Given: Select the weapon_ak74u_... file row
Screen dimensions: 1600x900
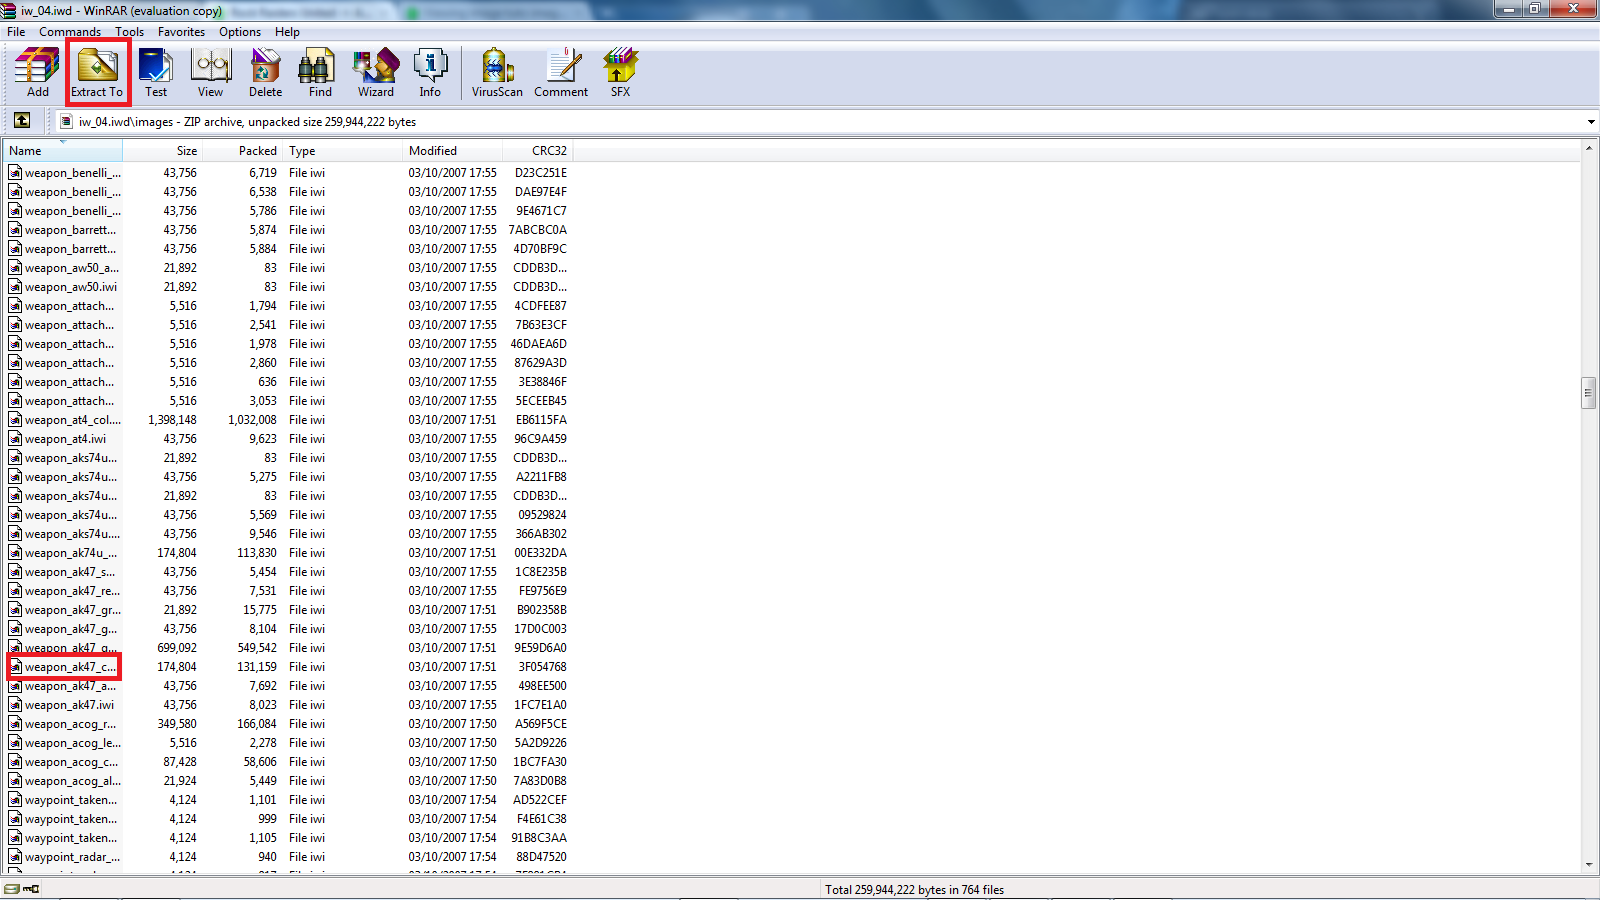Looking at the screenshot, I should [288, 553].
